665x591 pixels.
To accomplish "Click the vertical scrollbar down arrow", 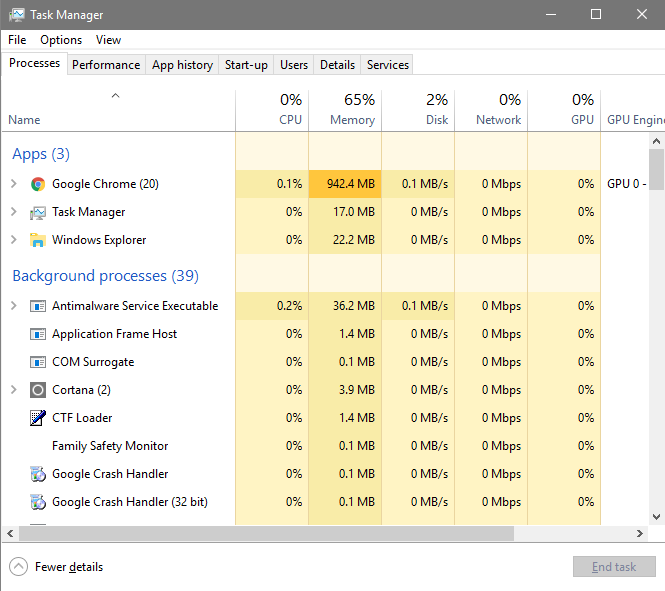I will [x=657, y=516].
